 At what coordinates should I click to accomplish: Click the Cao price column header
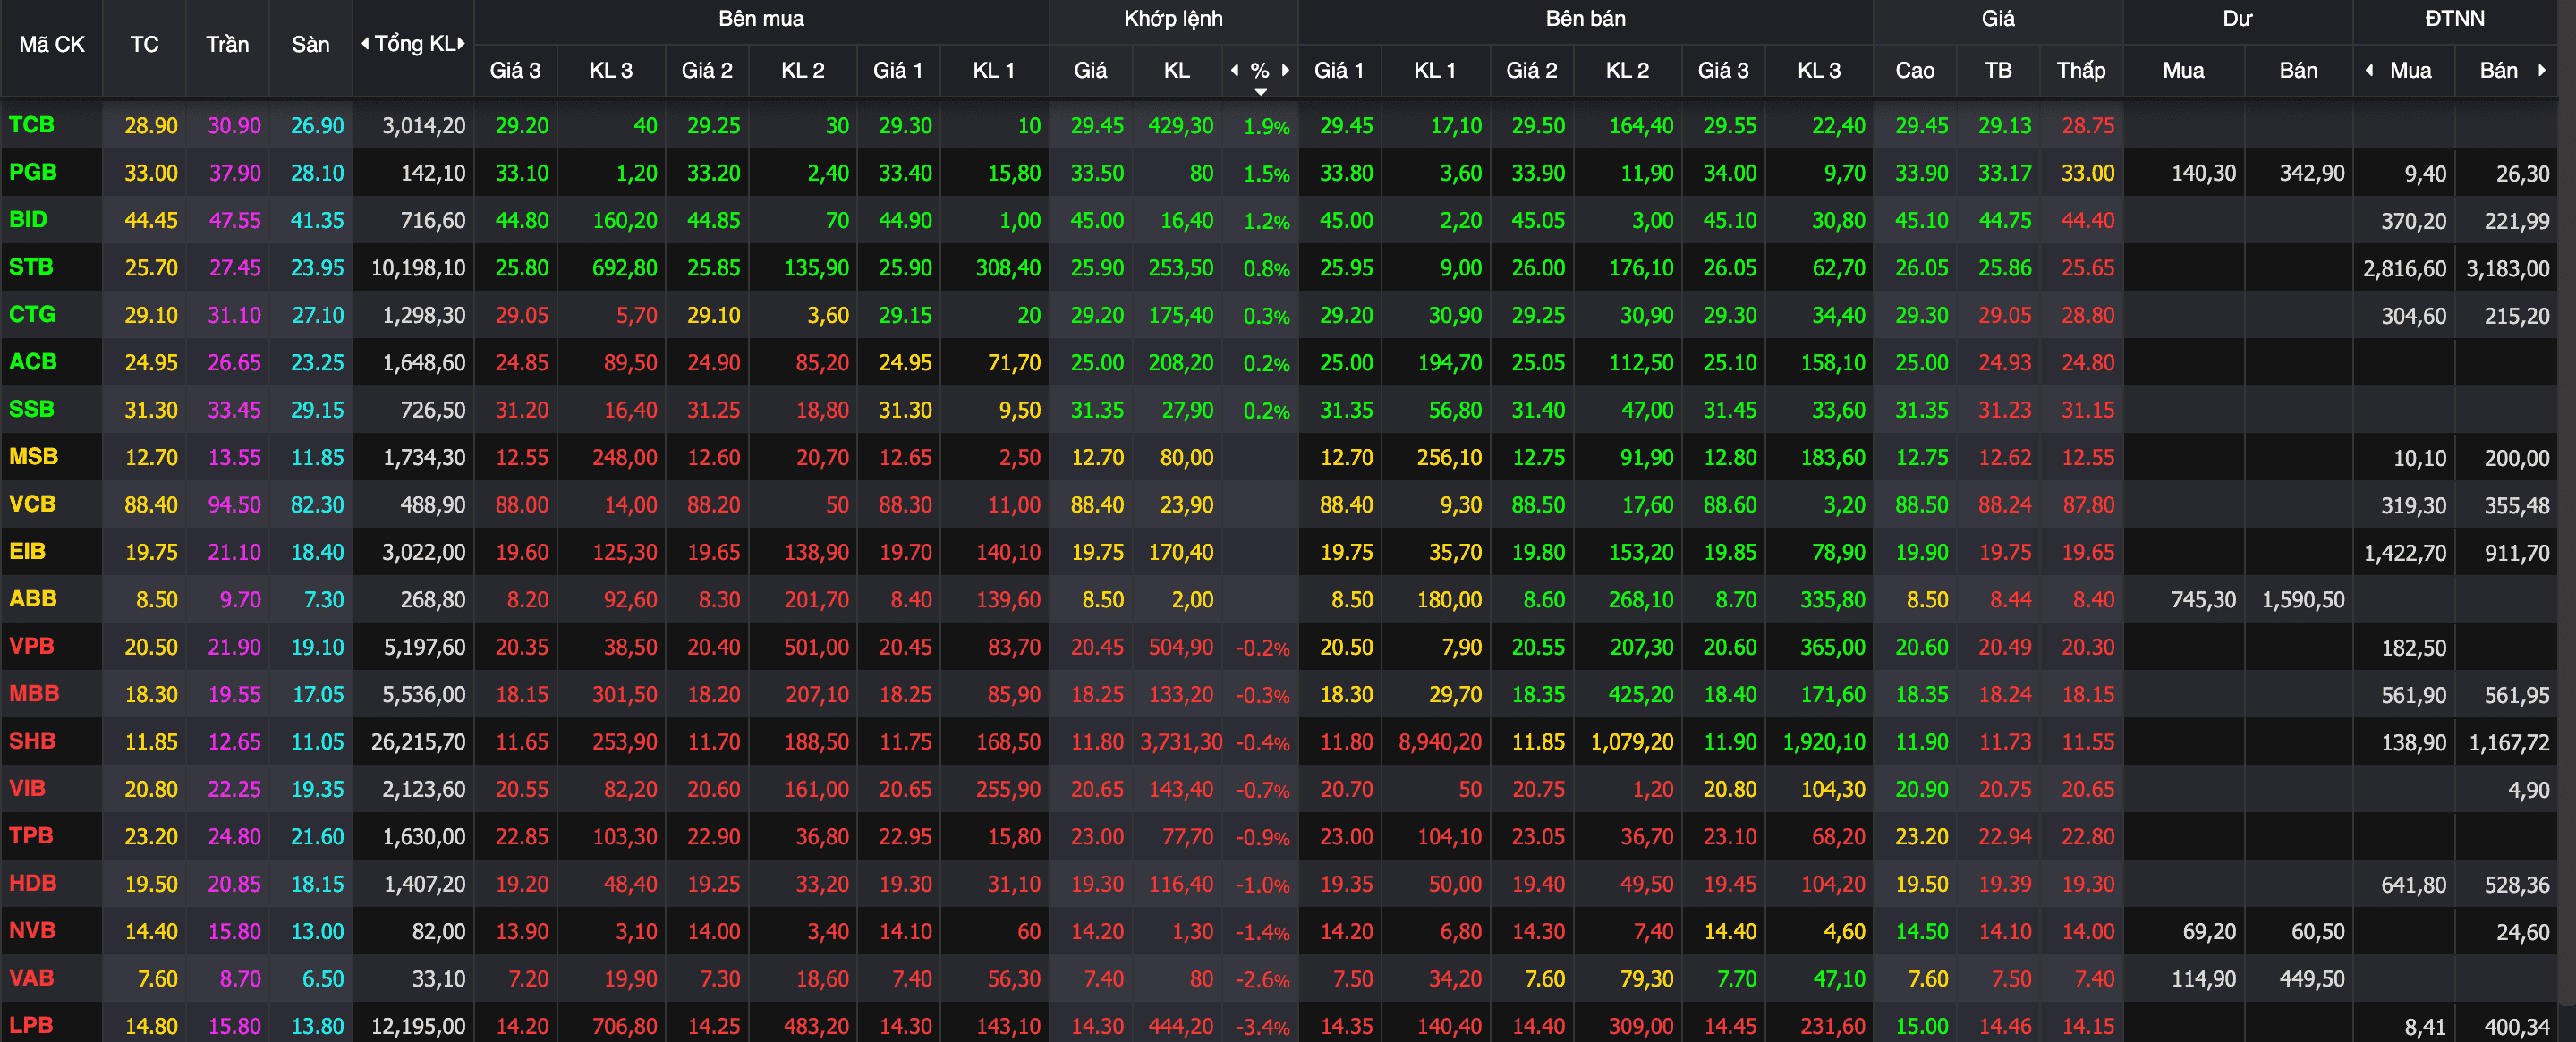(x=1914, y=71)
